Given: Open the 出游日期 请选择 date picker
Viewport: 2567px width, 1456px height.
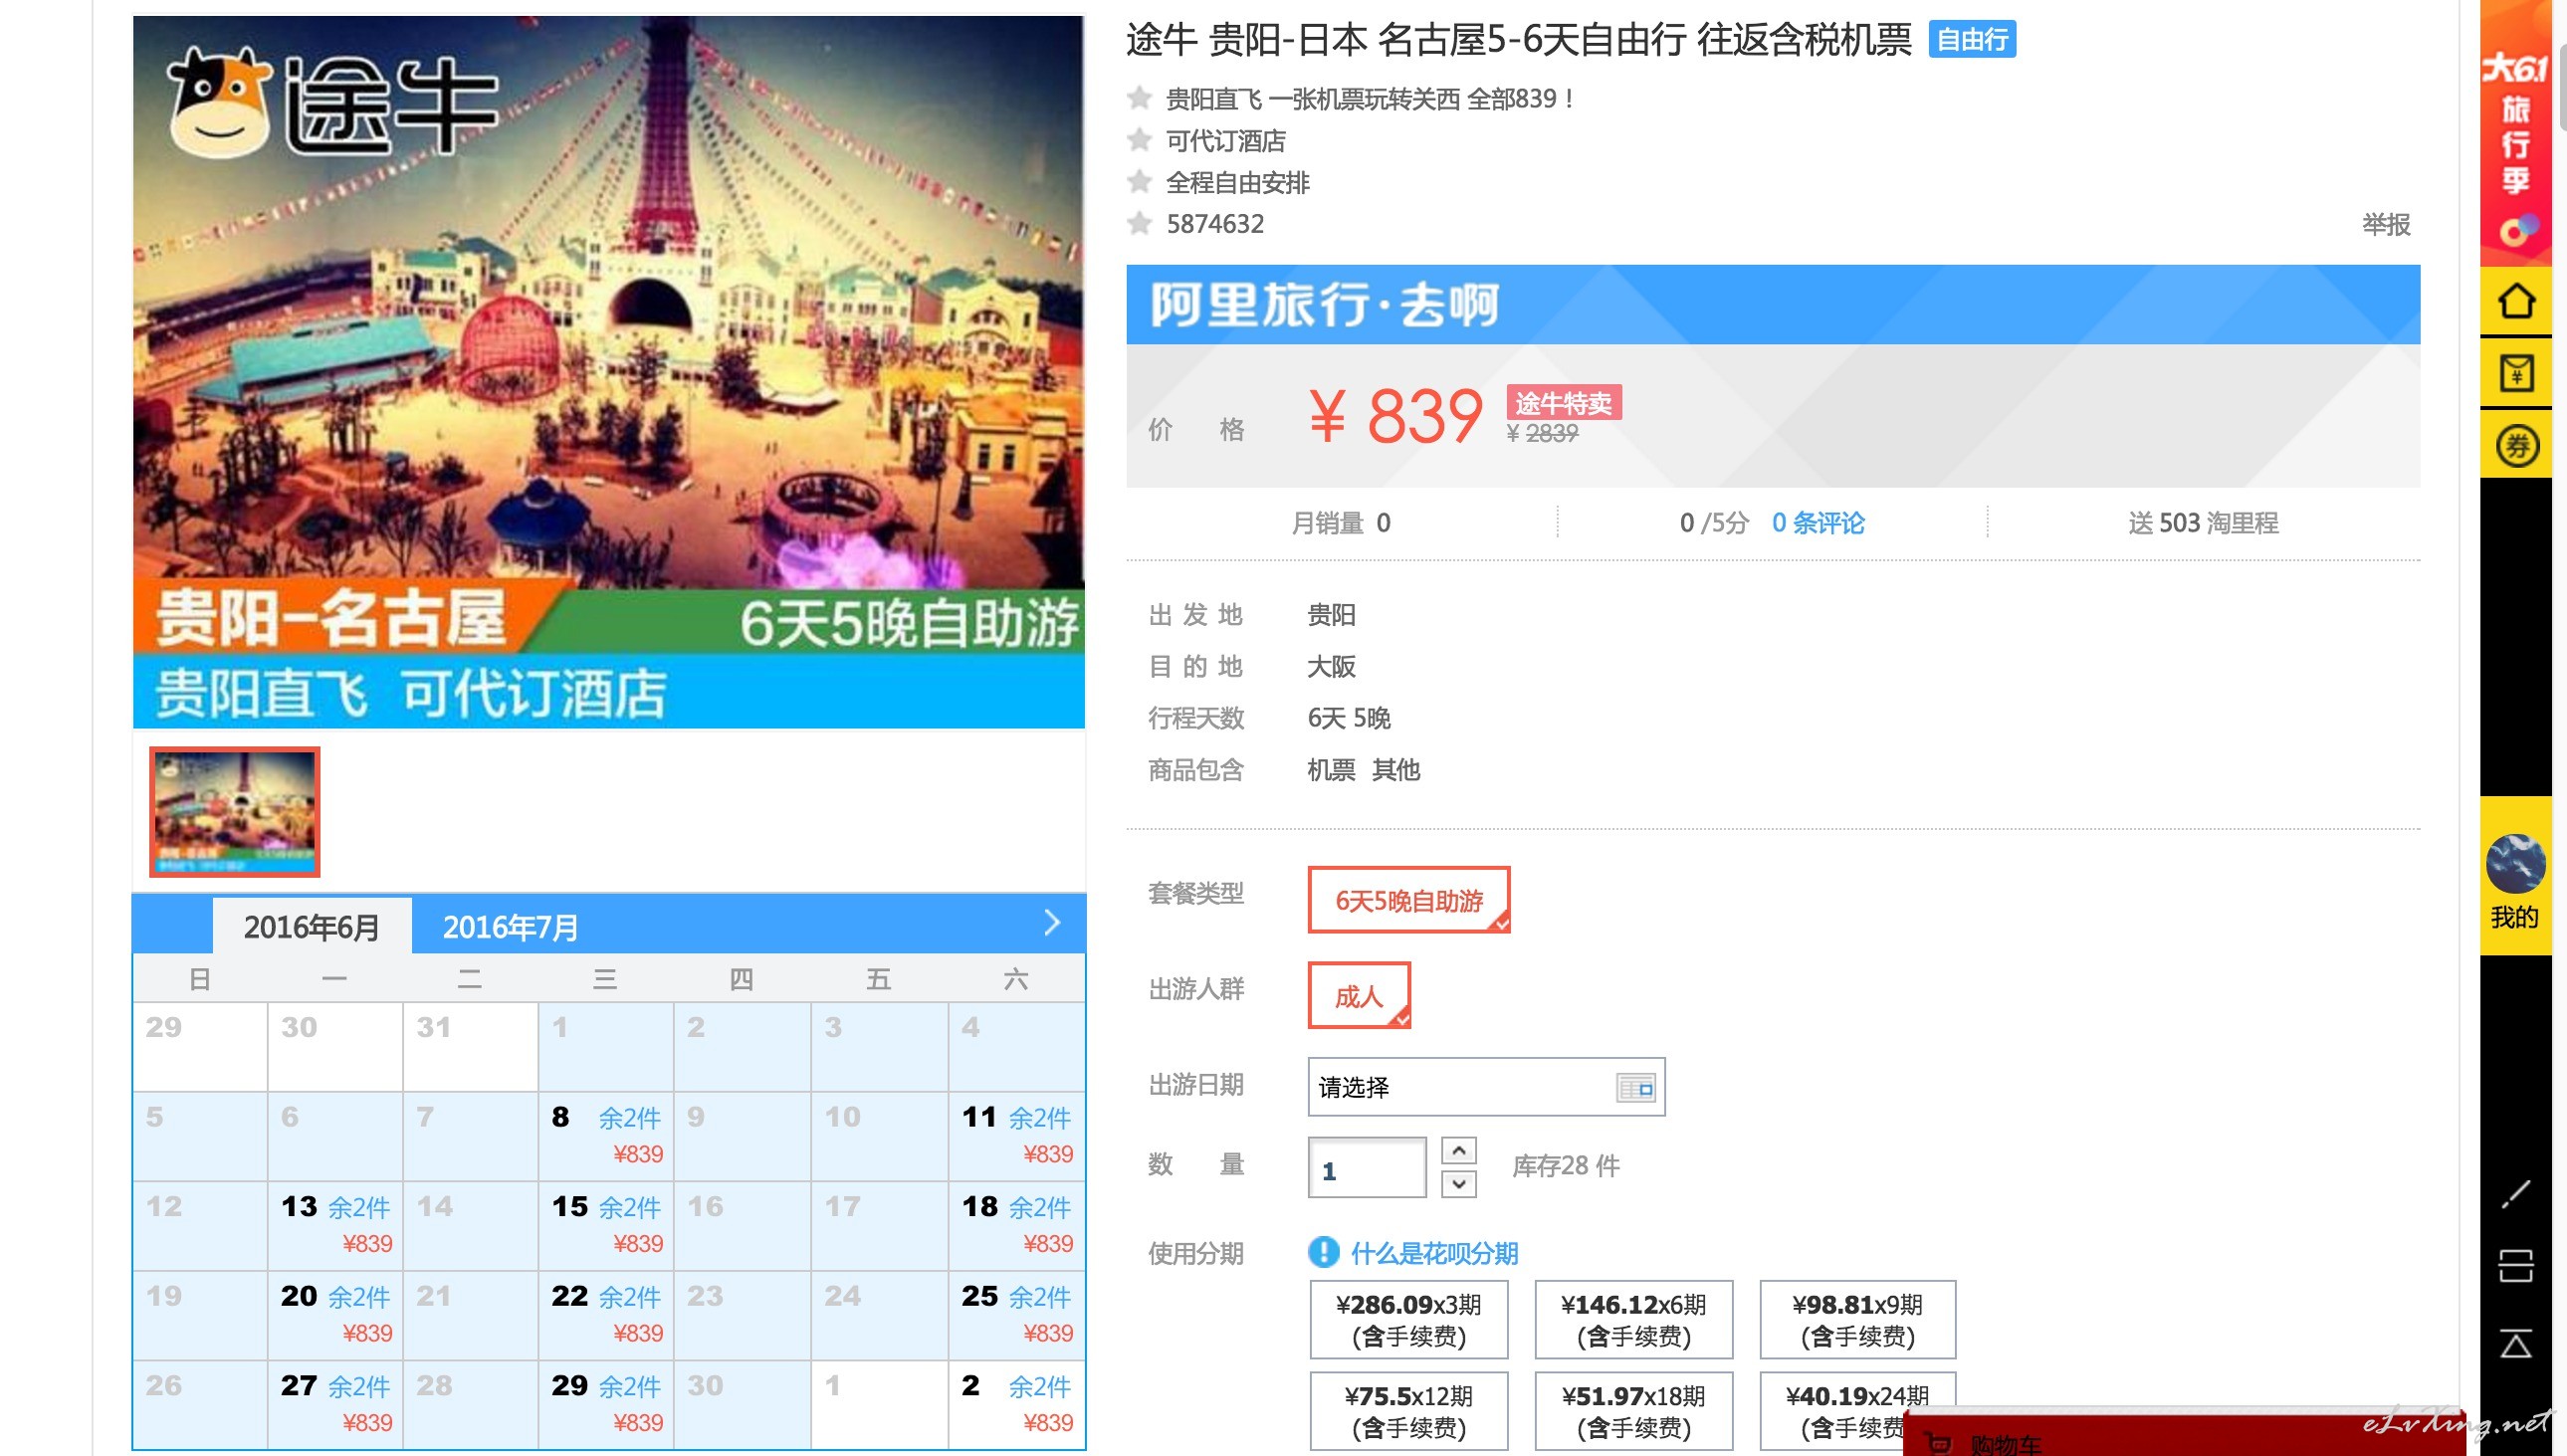Looking at the screenshot, I should 1486,1087.
